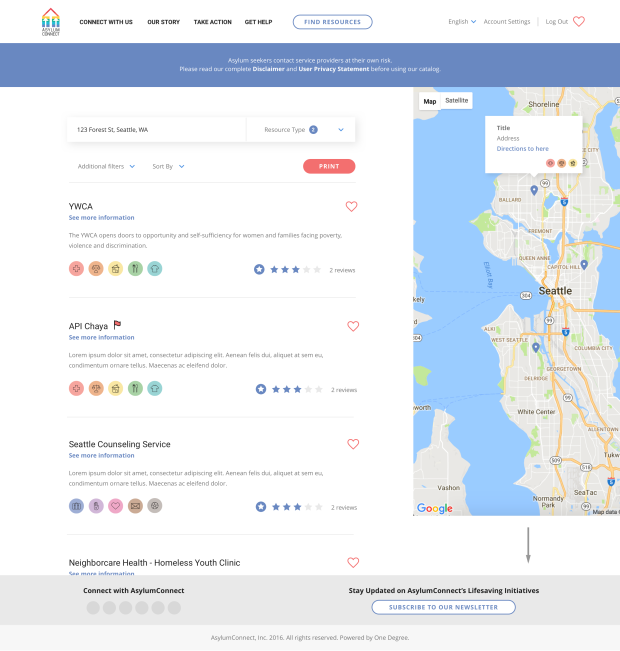The width and height of the screenshot is (620, 651).
Task: Click the green food utensils icon under API Chaya
Action: tap(135, 388)
